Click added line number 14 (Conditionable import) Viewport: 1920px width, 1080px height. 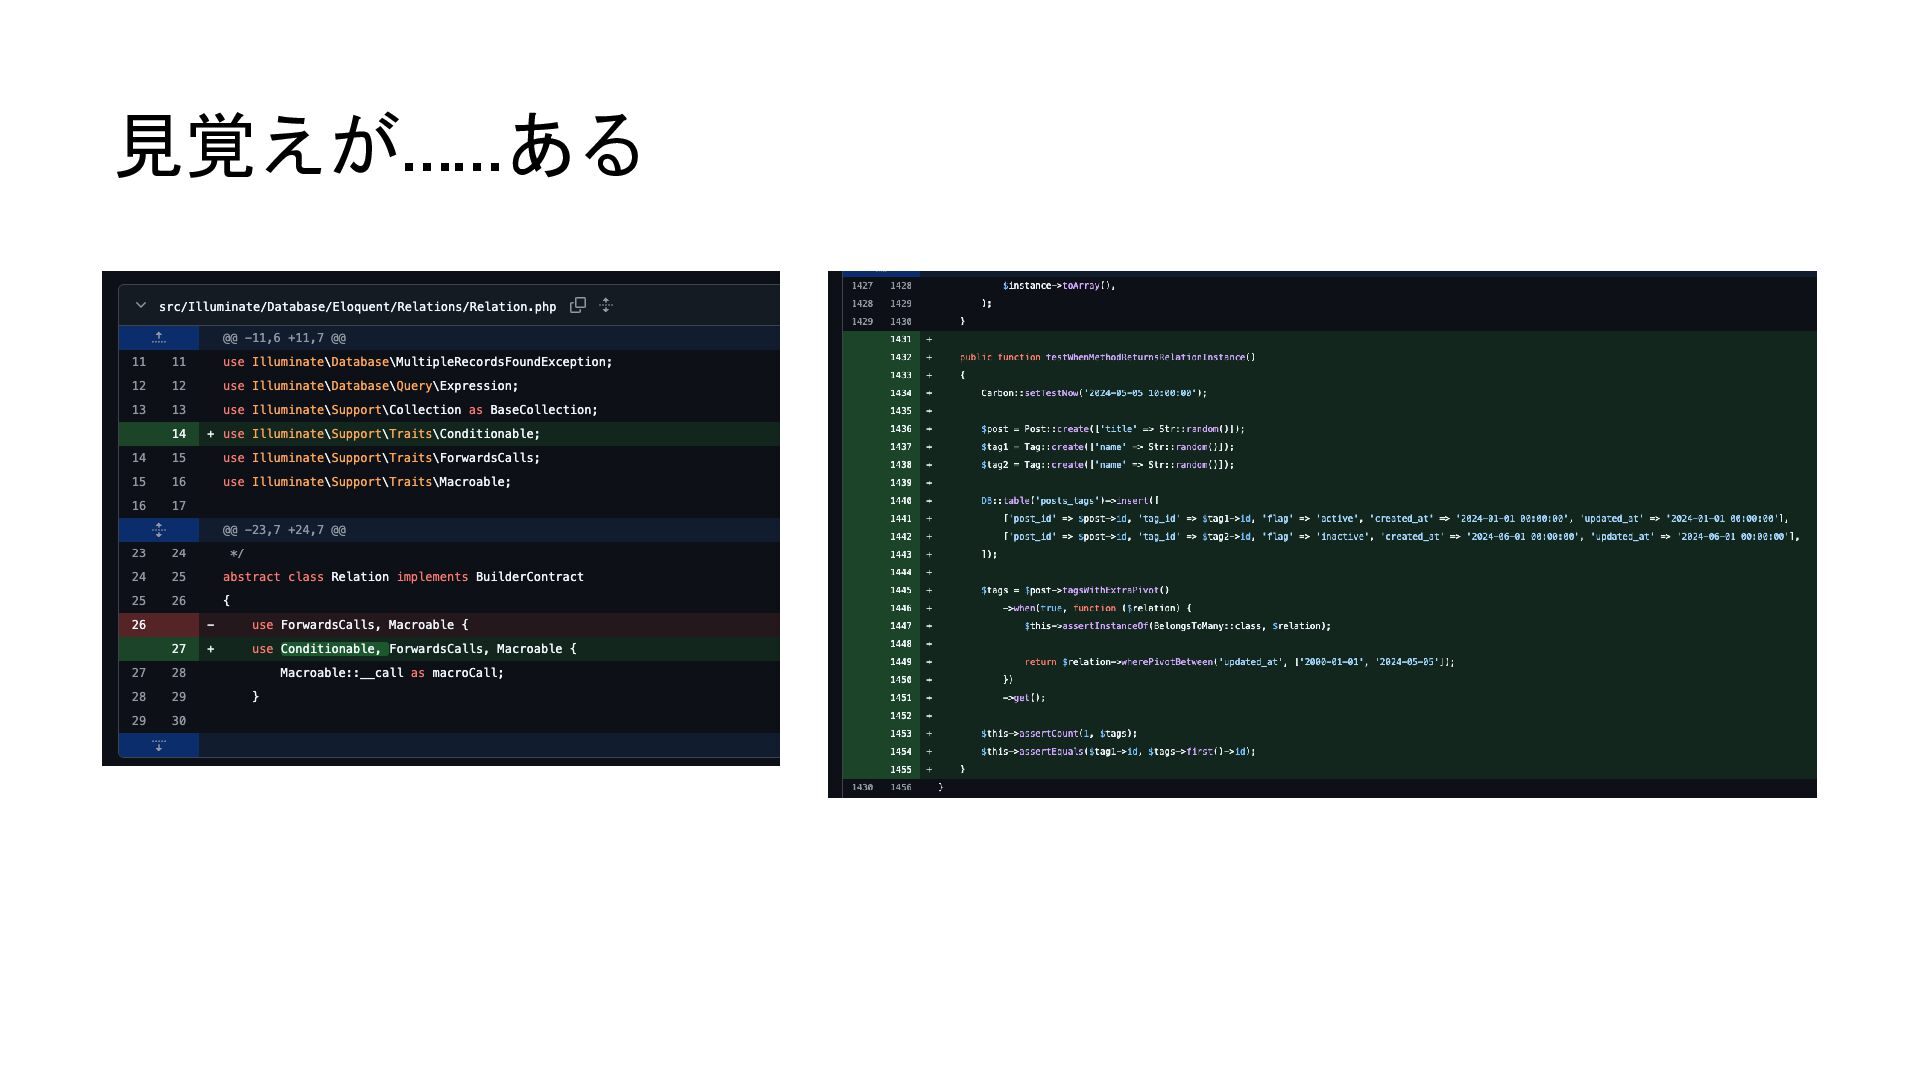coord(178,434)
